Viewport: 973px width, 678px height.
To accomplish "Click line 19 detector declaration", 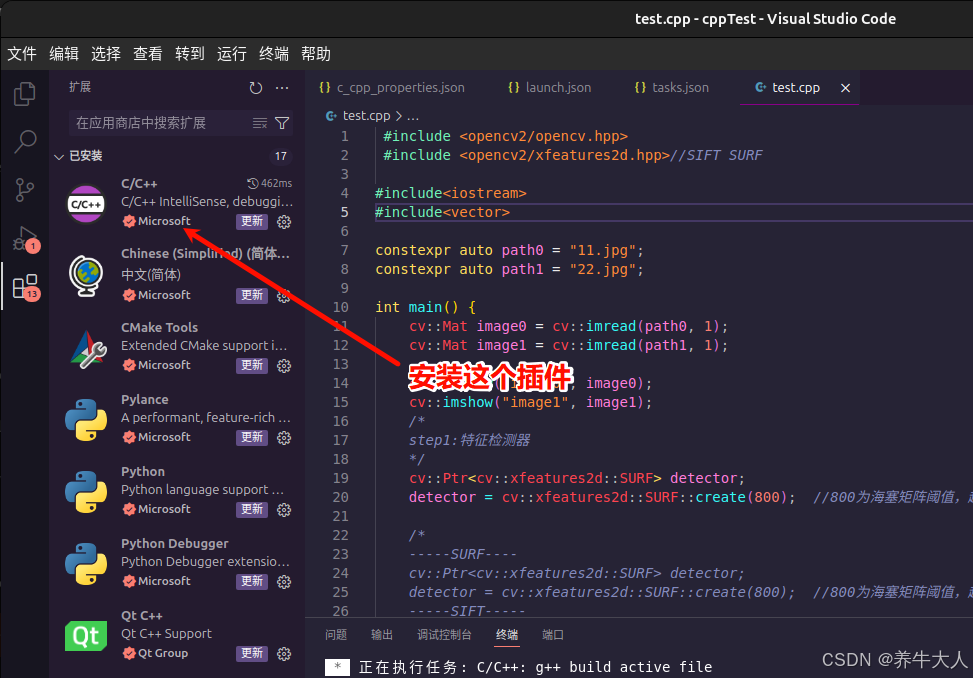I will pyautogui.click(x=576, y=478).
